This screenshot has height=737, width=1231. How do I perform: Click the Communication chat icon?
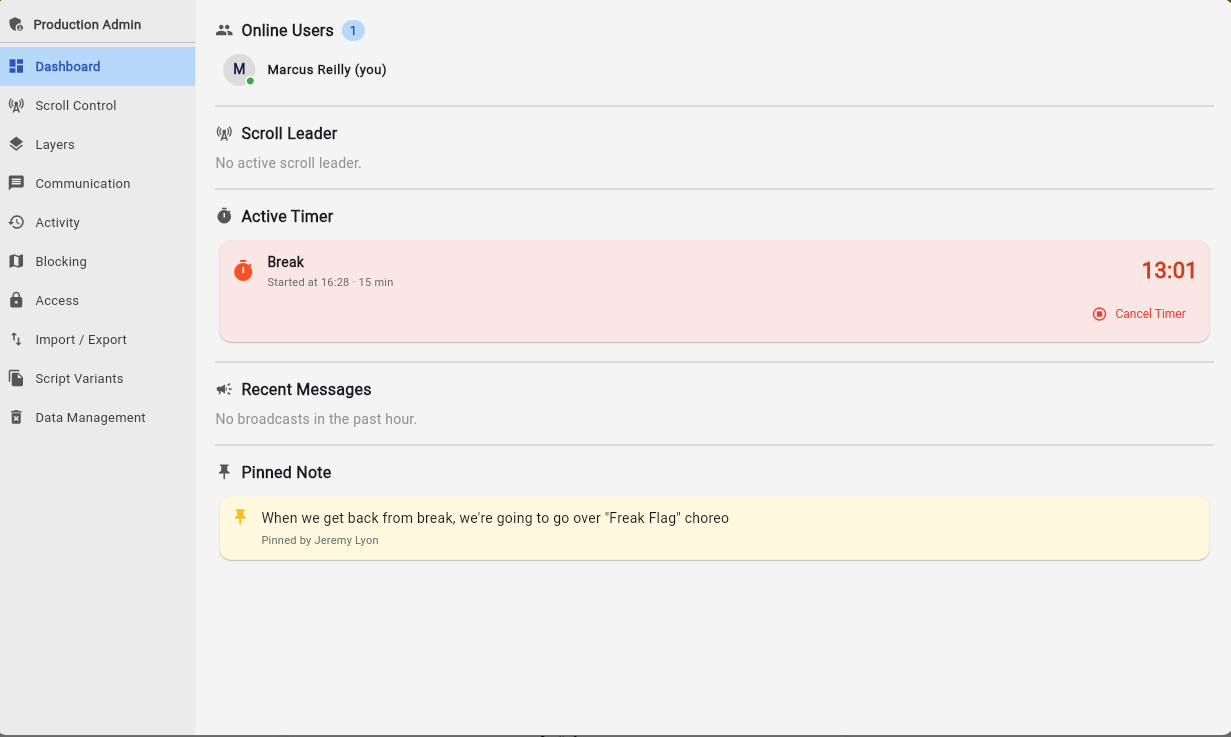click(x=15, y=183)
